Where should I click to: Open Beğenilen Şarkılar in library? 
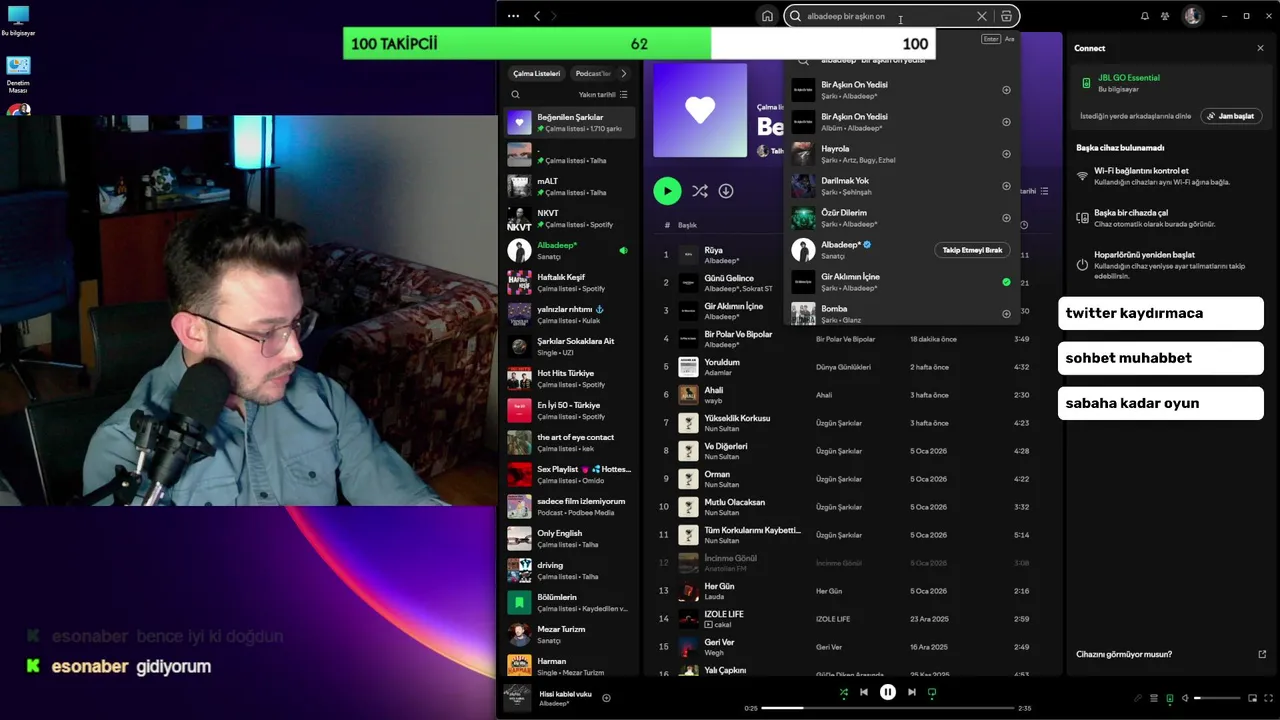(x=569, y=123)
